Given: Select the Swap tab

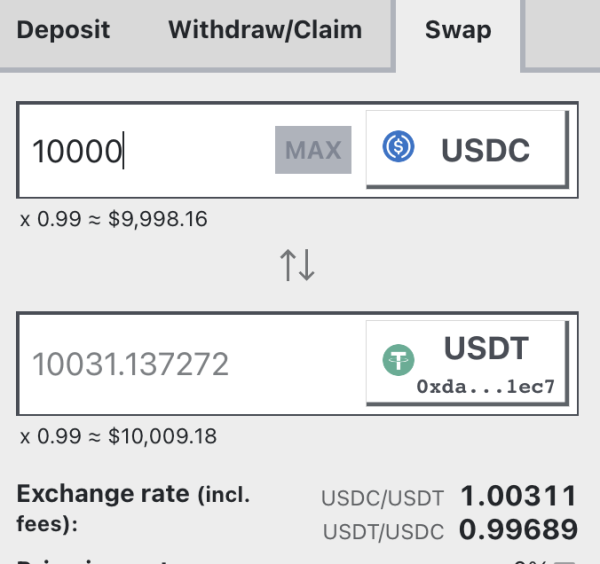Looking at the screenshot, I should tap(458, 29).
